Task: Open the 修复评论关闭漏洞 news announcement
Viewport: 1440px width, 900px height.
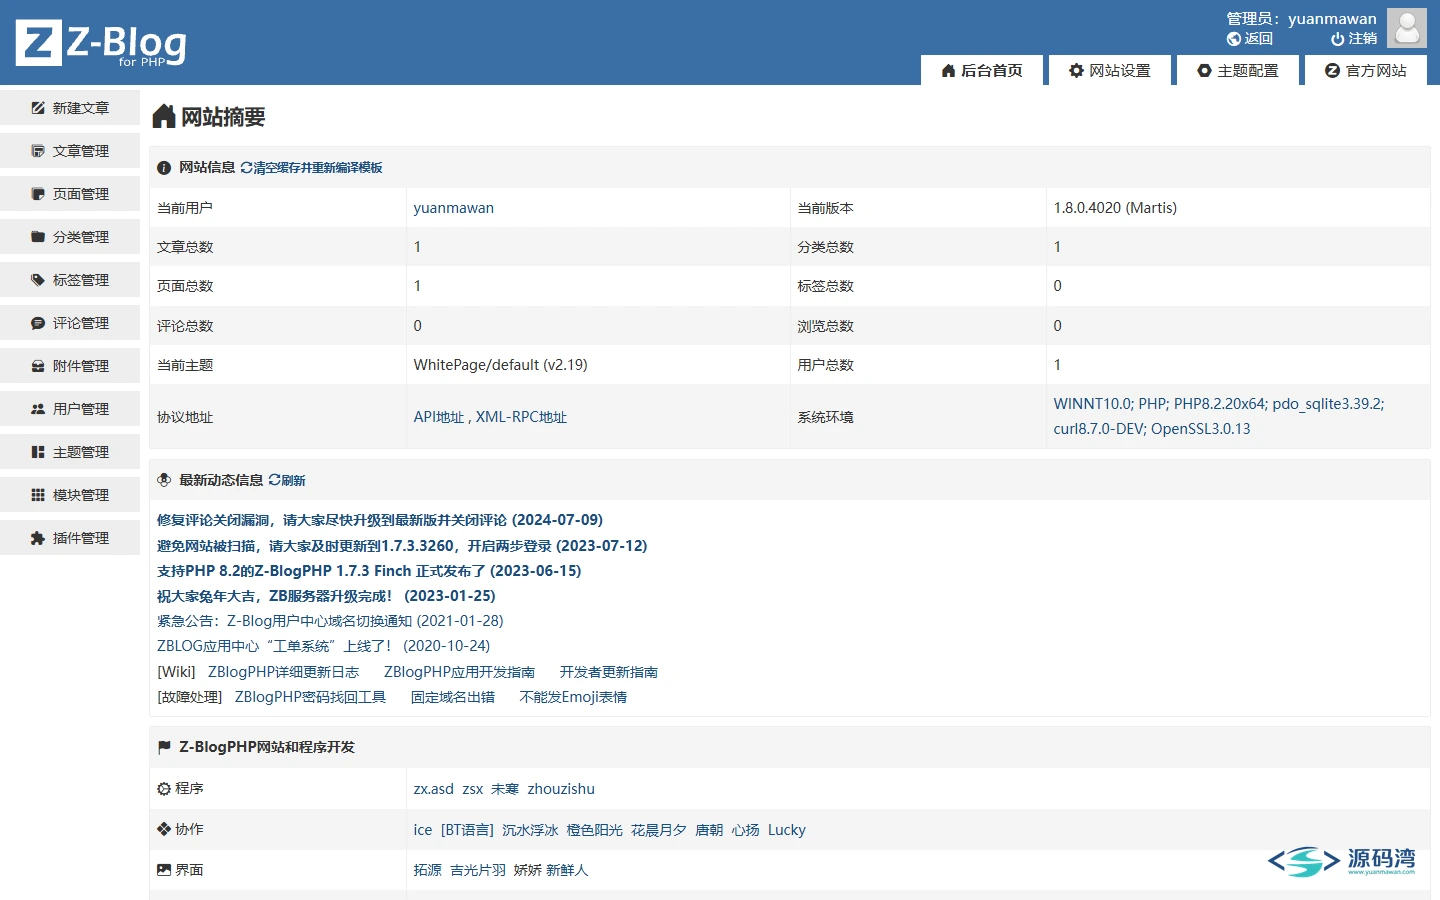Action: click(x=380, y=520)
